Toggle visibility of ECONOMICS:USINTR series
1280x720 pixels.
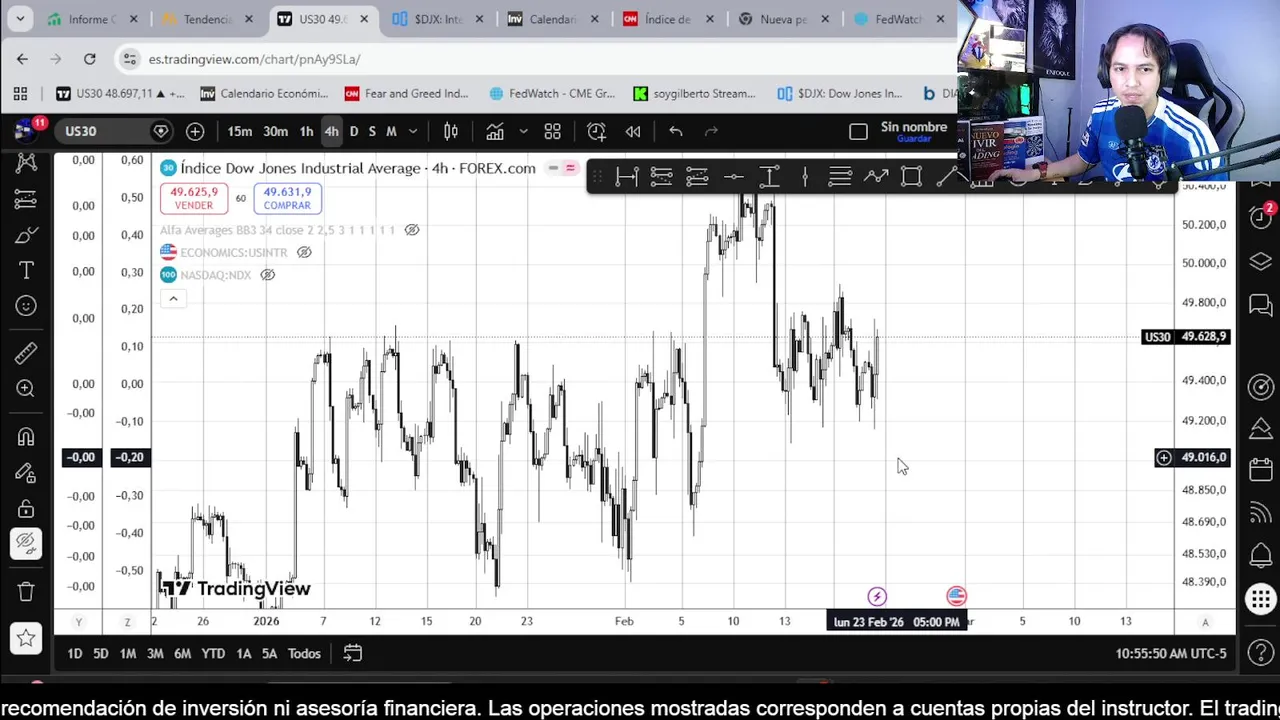click(304, 252)
